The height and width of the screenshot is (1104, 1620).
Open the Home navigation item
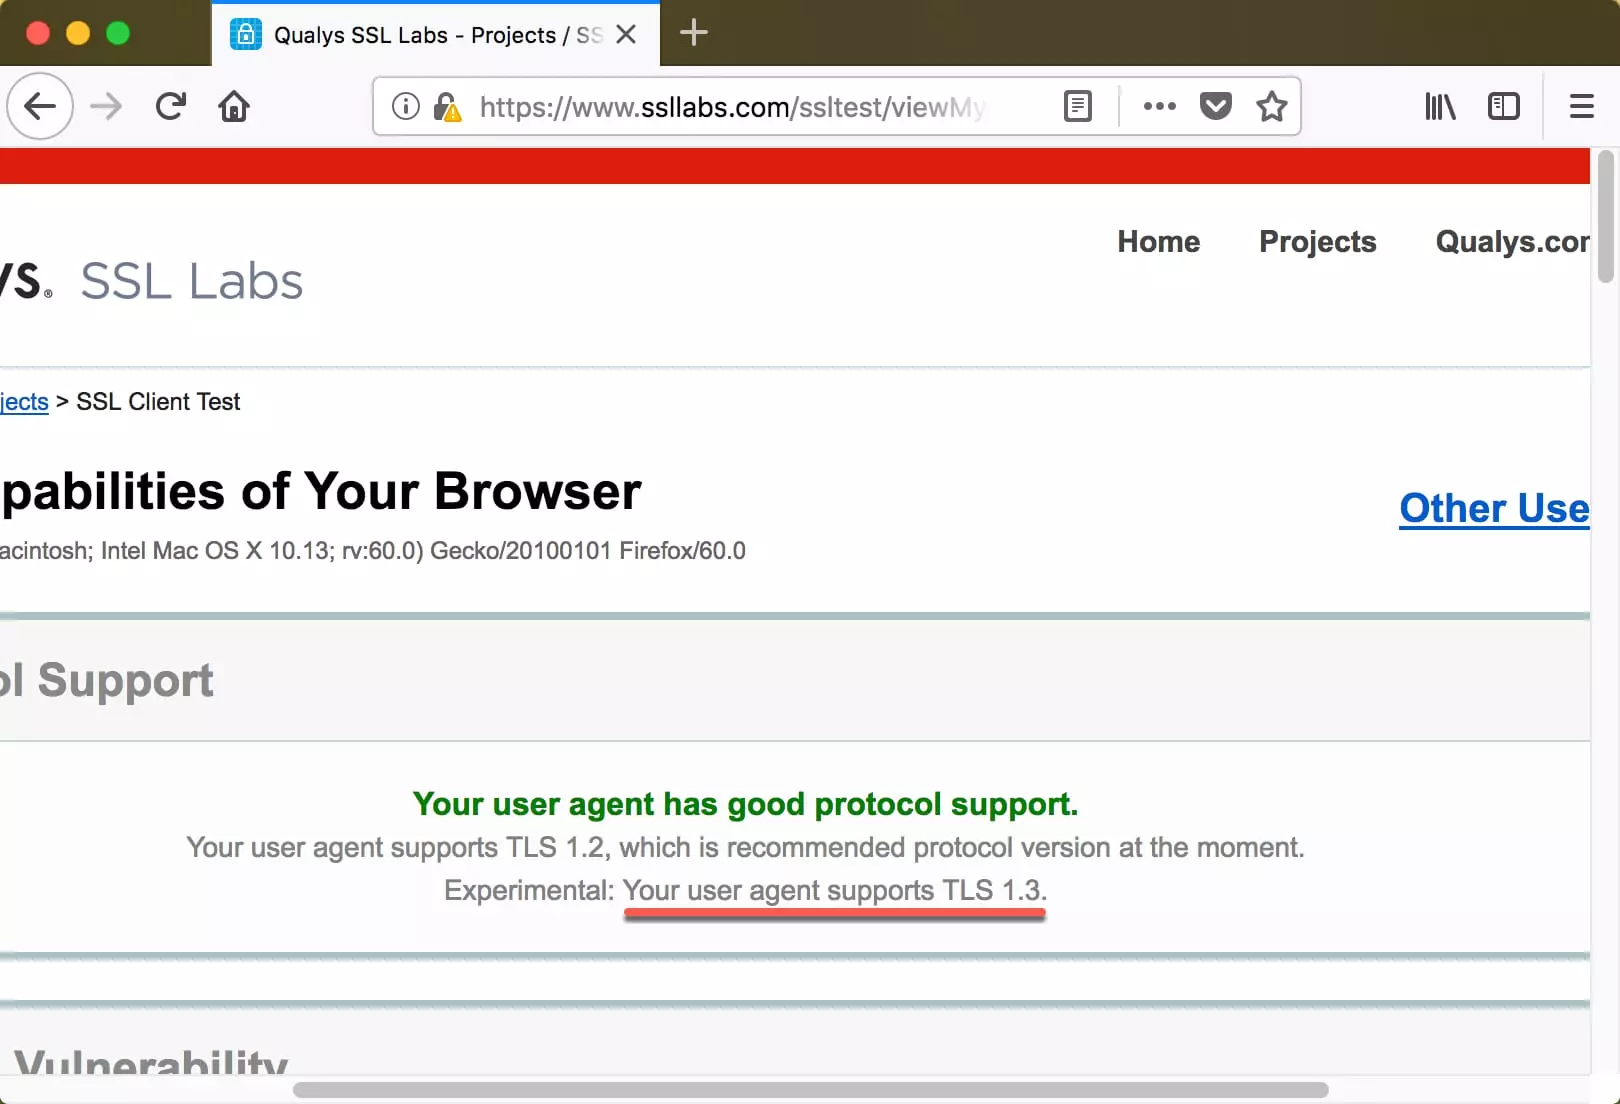pyautogui.click(x=1158, y=242)
